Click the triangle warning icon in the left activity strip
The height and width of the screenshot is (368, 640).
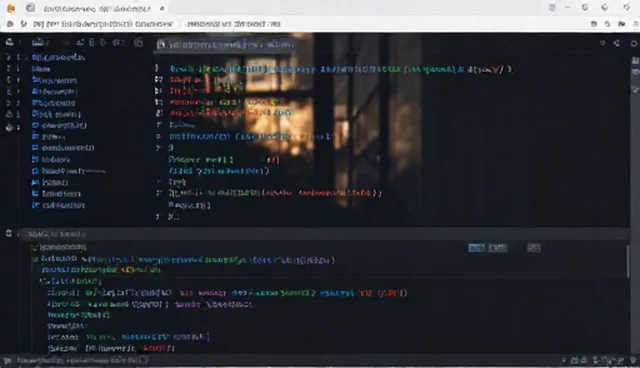tap(9, 115)
